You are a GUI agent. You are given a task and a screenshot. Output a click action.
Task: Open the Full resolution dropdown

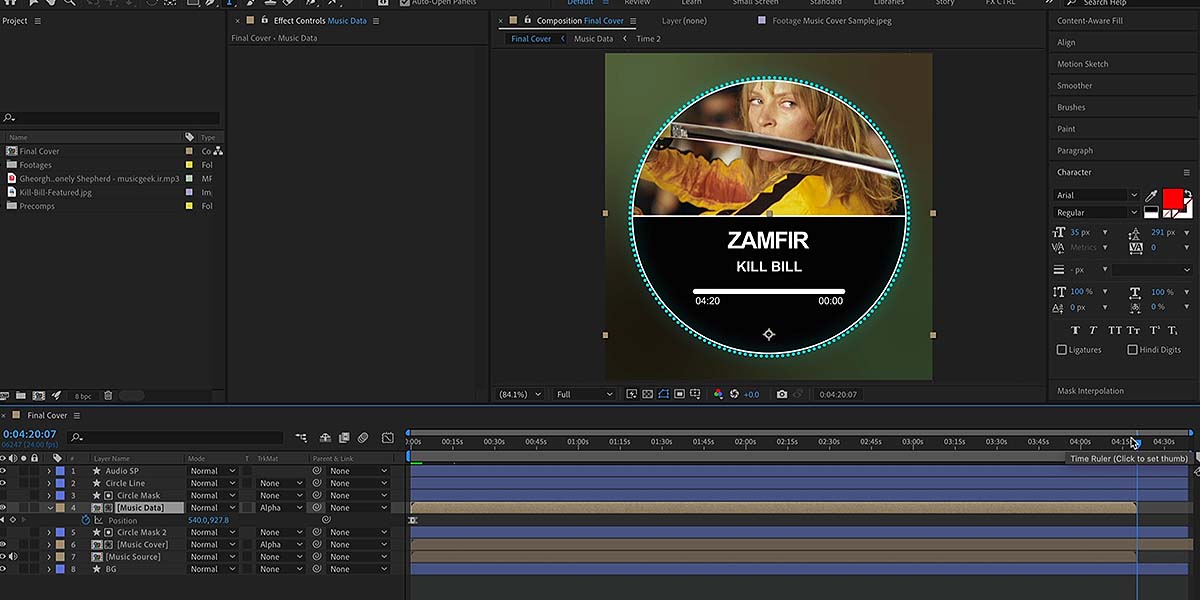[585, 394]
